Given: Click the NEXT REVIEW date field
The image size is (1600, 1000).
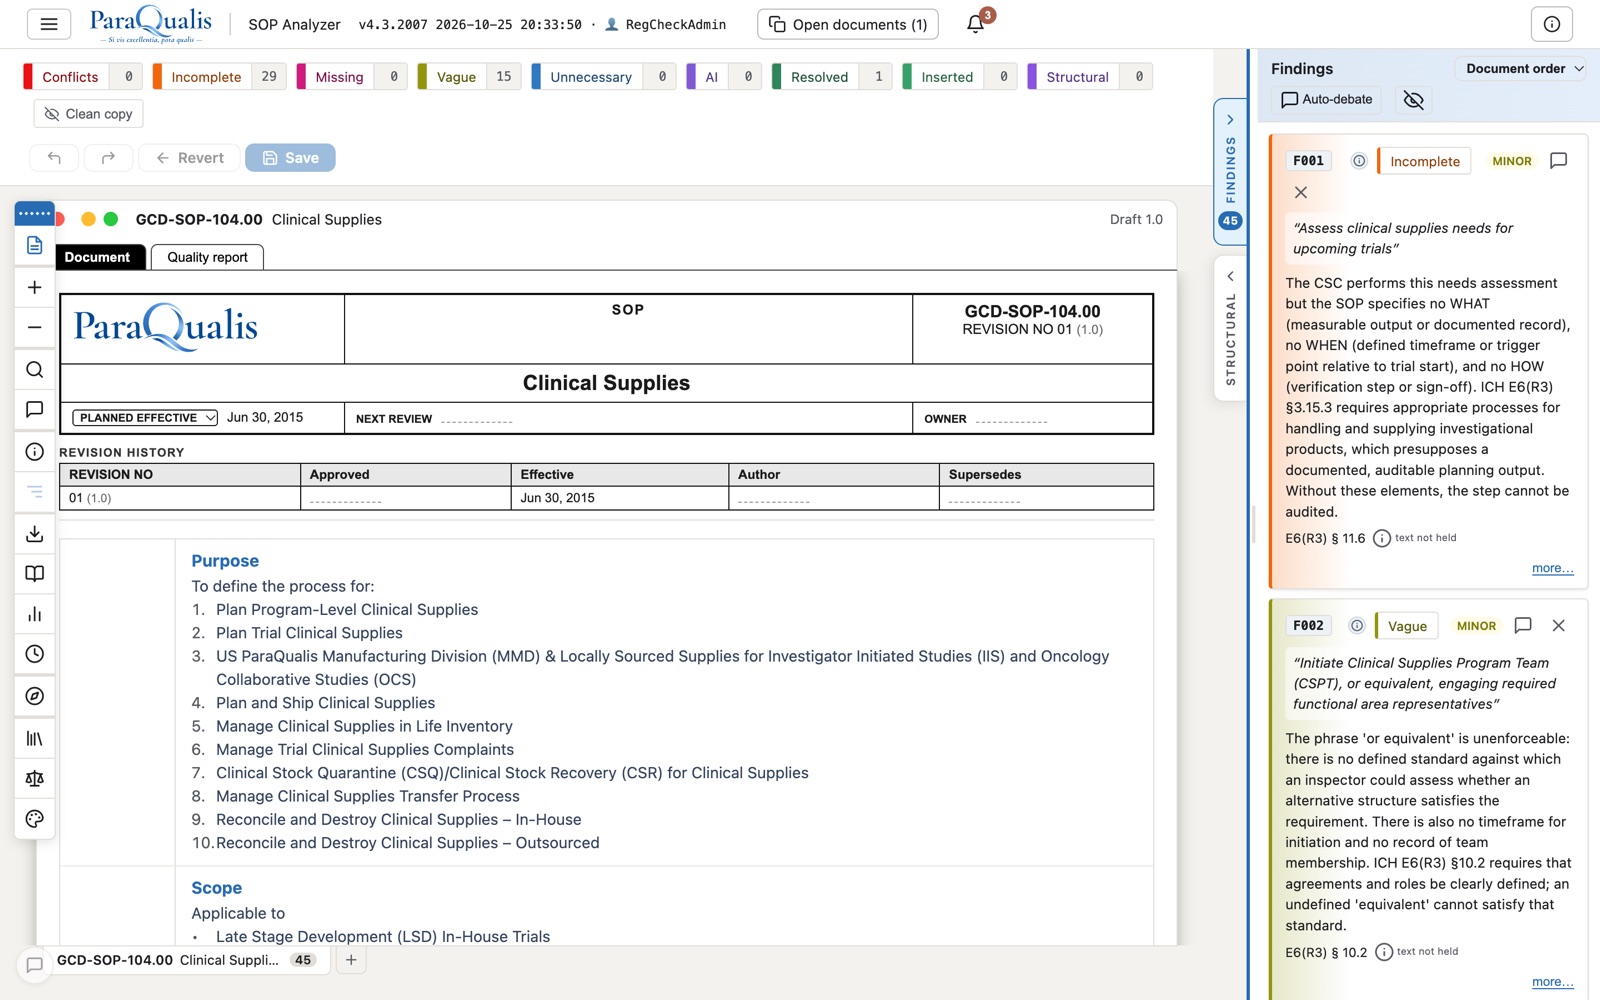Looking at the screenshot, I should 477,419.
